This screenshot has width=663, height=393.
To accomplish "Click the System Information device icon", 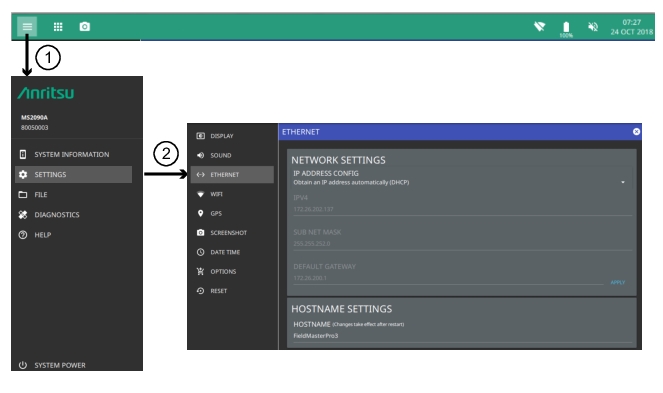I will 23,154.
